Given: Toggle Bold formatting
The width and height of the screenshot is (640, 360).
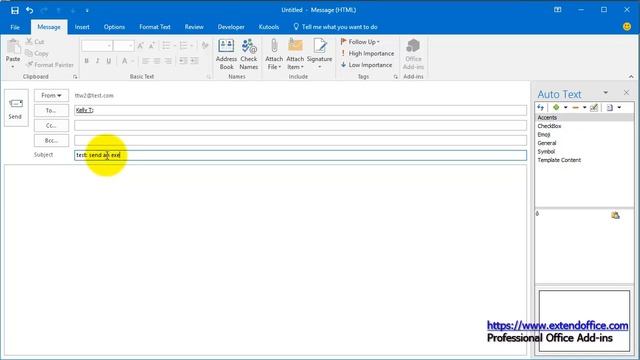Looking at the screenshot, I should coord(87,61).
